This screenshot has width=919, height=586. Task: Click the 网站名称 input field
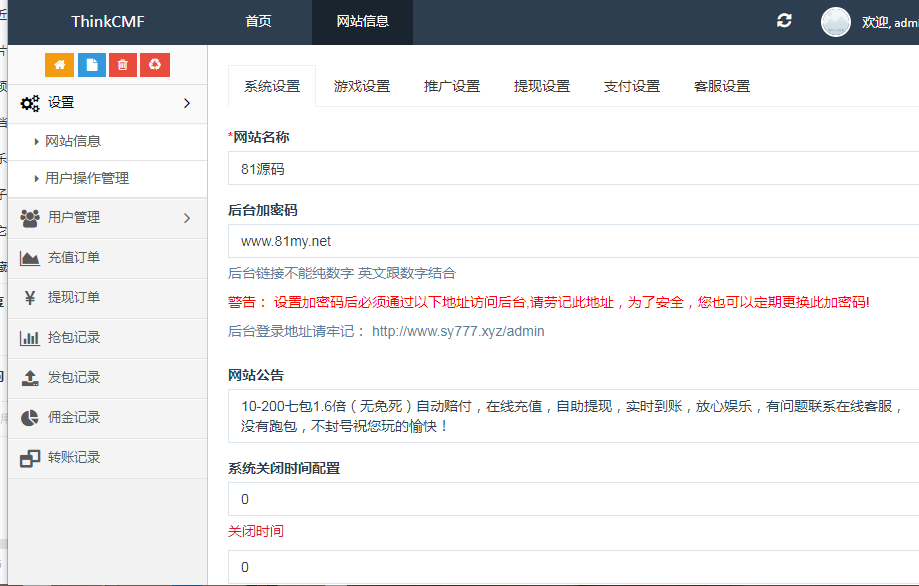point(570,169)
